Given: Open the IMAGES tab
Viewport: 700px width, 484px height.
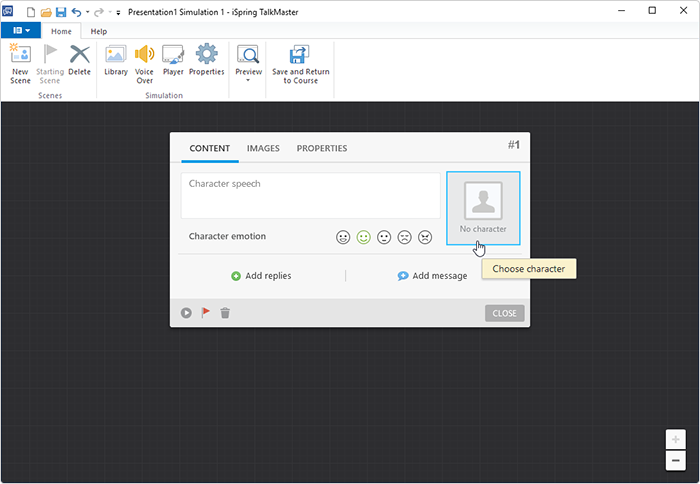Looking at the screenshot, I should point(263,148).
